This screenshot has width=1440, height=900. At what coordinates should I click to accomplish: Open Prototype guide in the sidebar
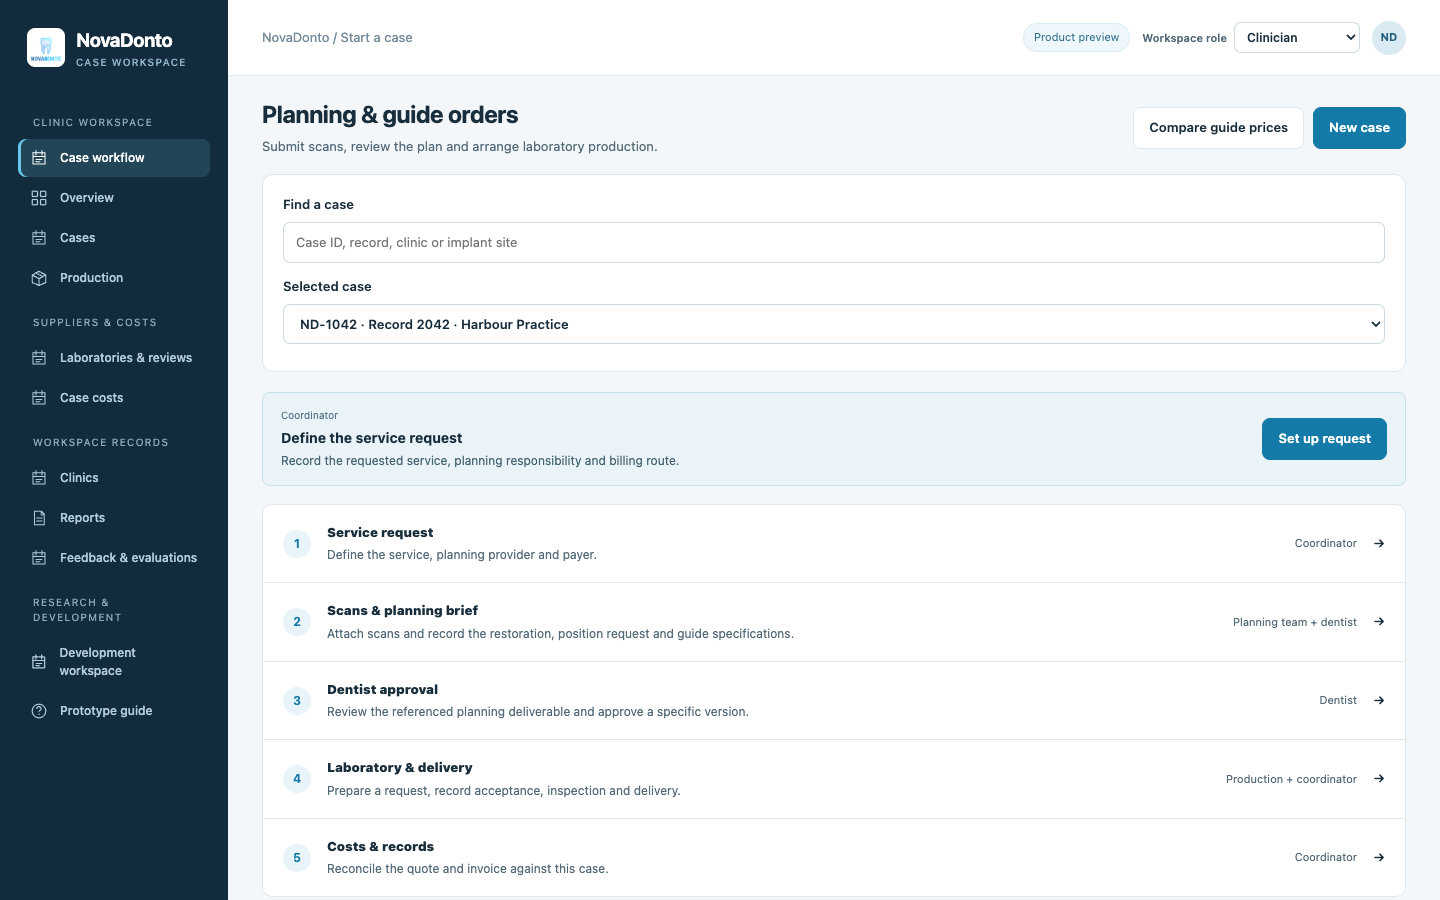114,711
